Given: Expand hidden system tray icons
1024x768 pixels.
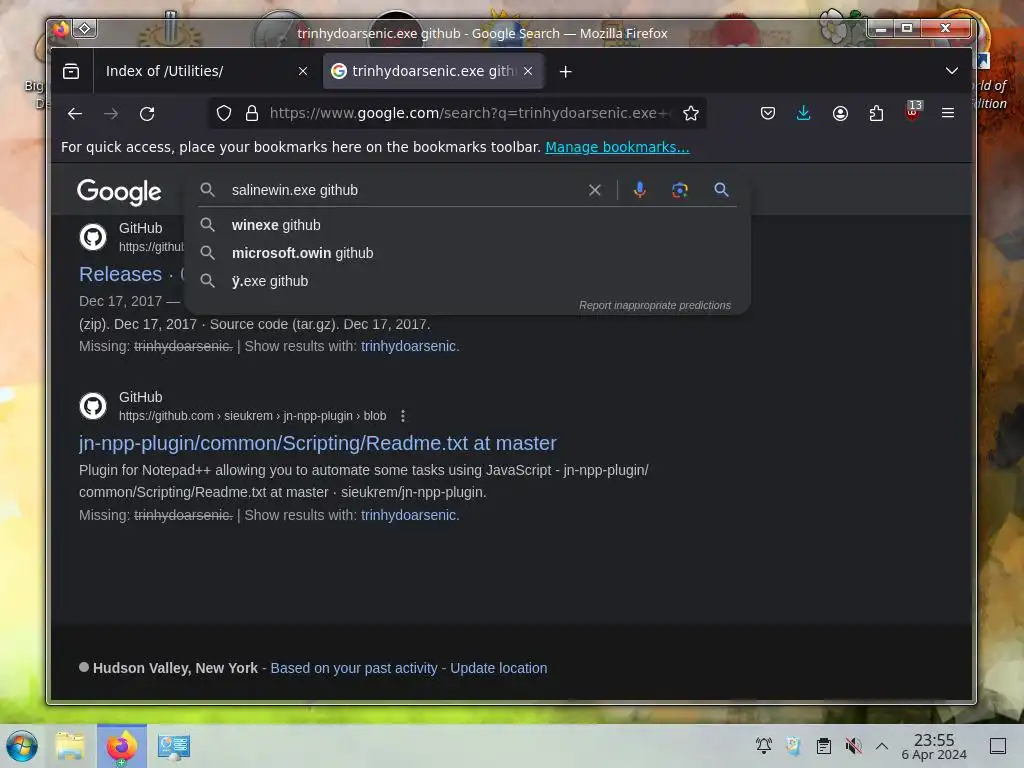Looking at the screenshot, I should [x=882, y=746].
